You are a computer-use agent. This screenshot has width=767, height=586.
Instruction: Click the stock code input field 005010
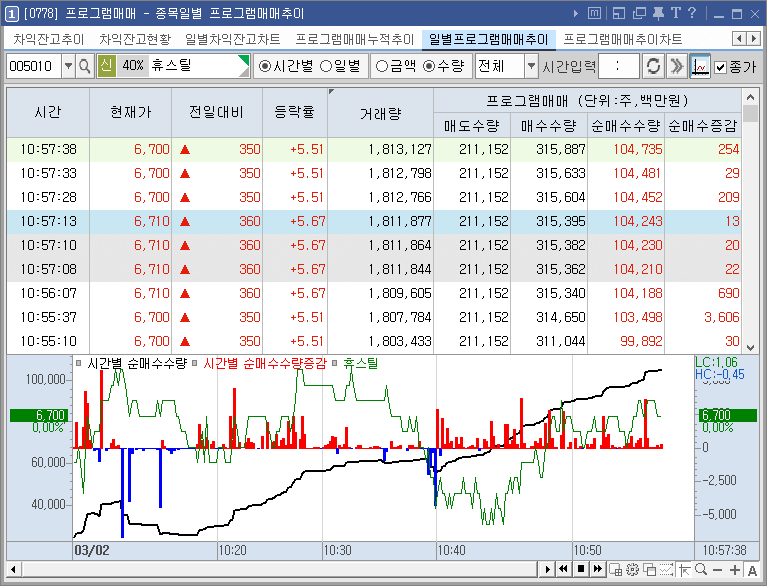pos(34,66)
